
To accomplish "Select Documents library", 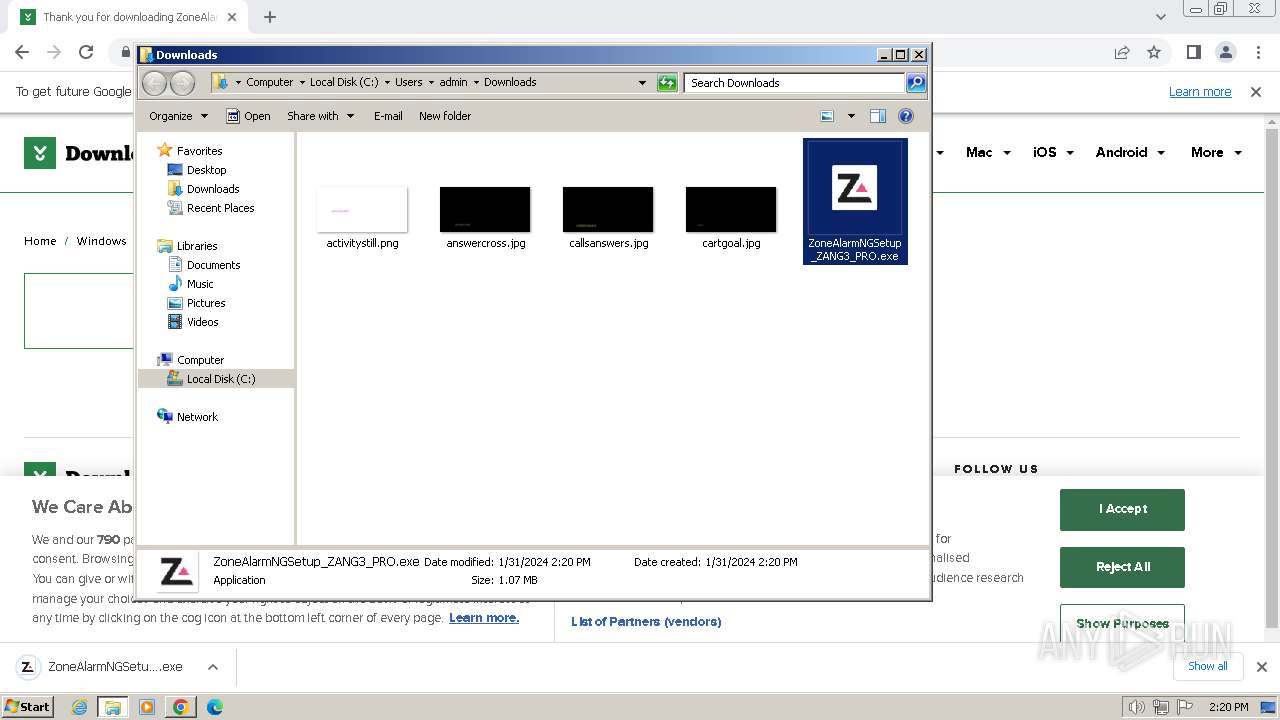I will pyautogui.click(x=213, y=265).
